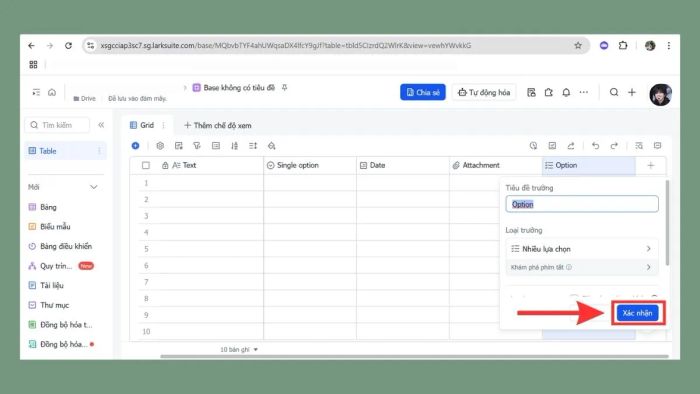Select Table in the sidebar
The width and height of the screenshot is (700, 394).
pos(65,151)
